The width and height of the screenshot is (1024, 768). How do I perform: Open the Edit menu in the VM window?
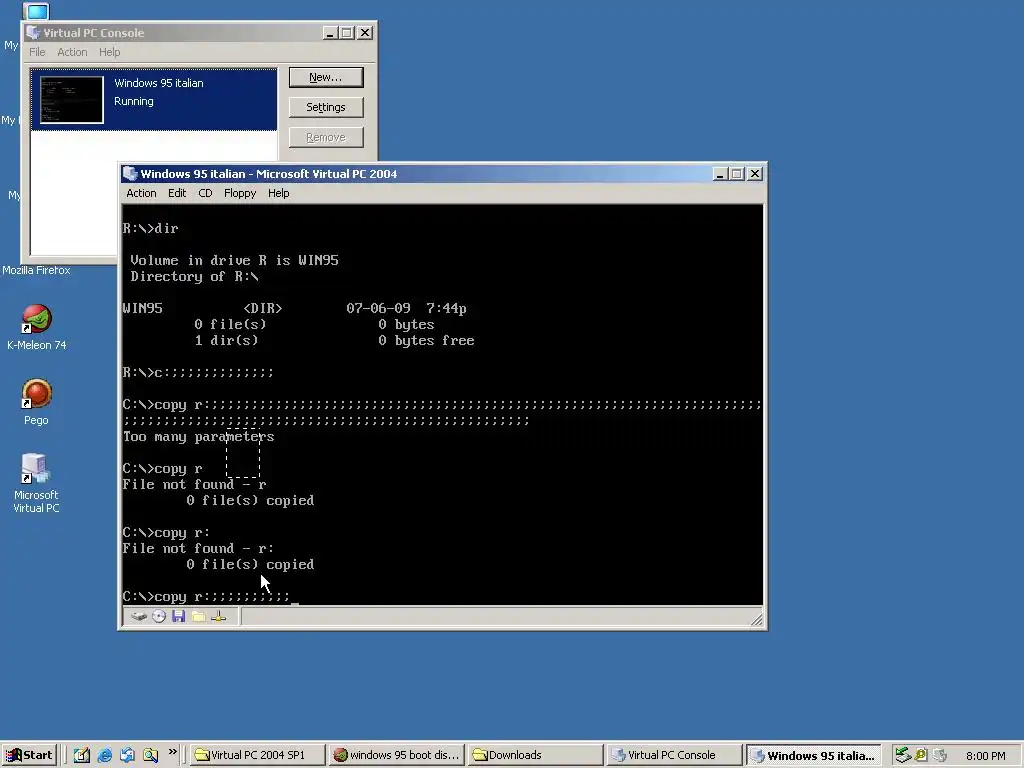coord(177,193)
